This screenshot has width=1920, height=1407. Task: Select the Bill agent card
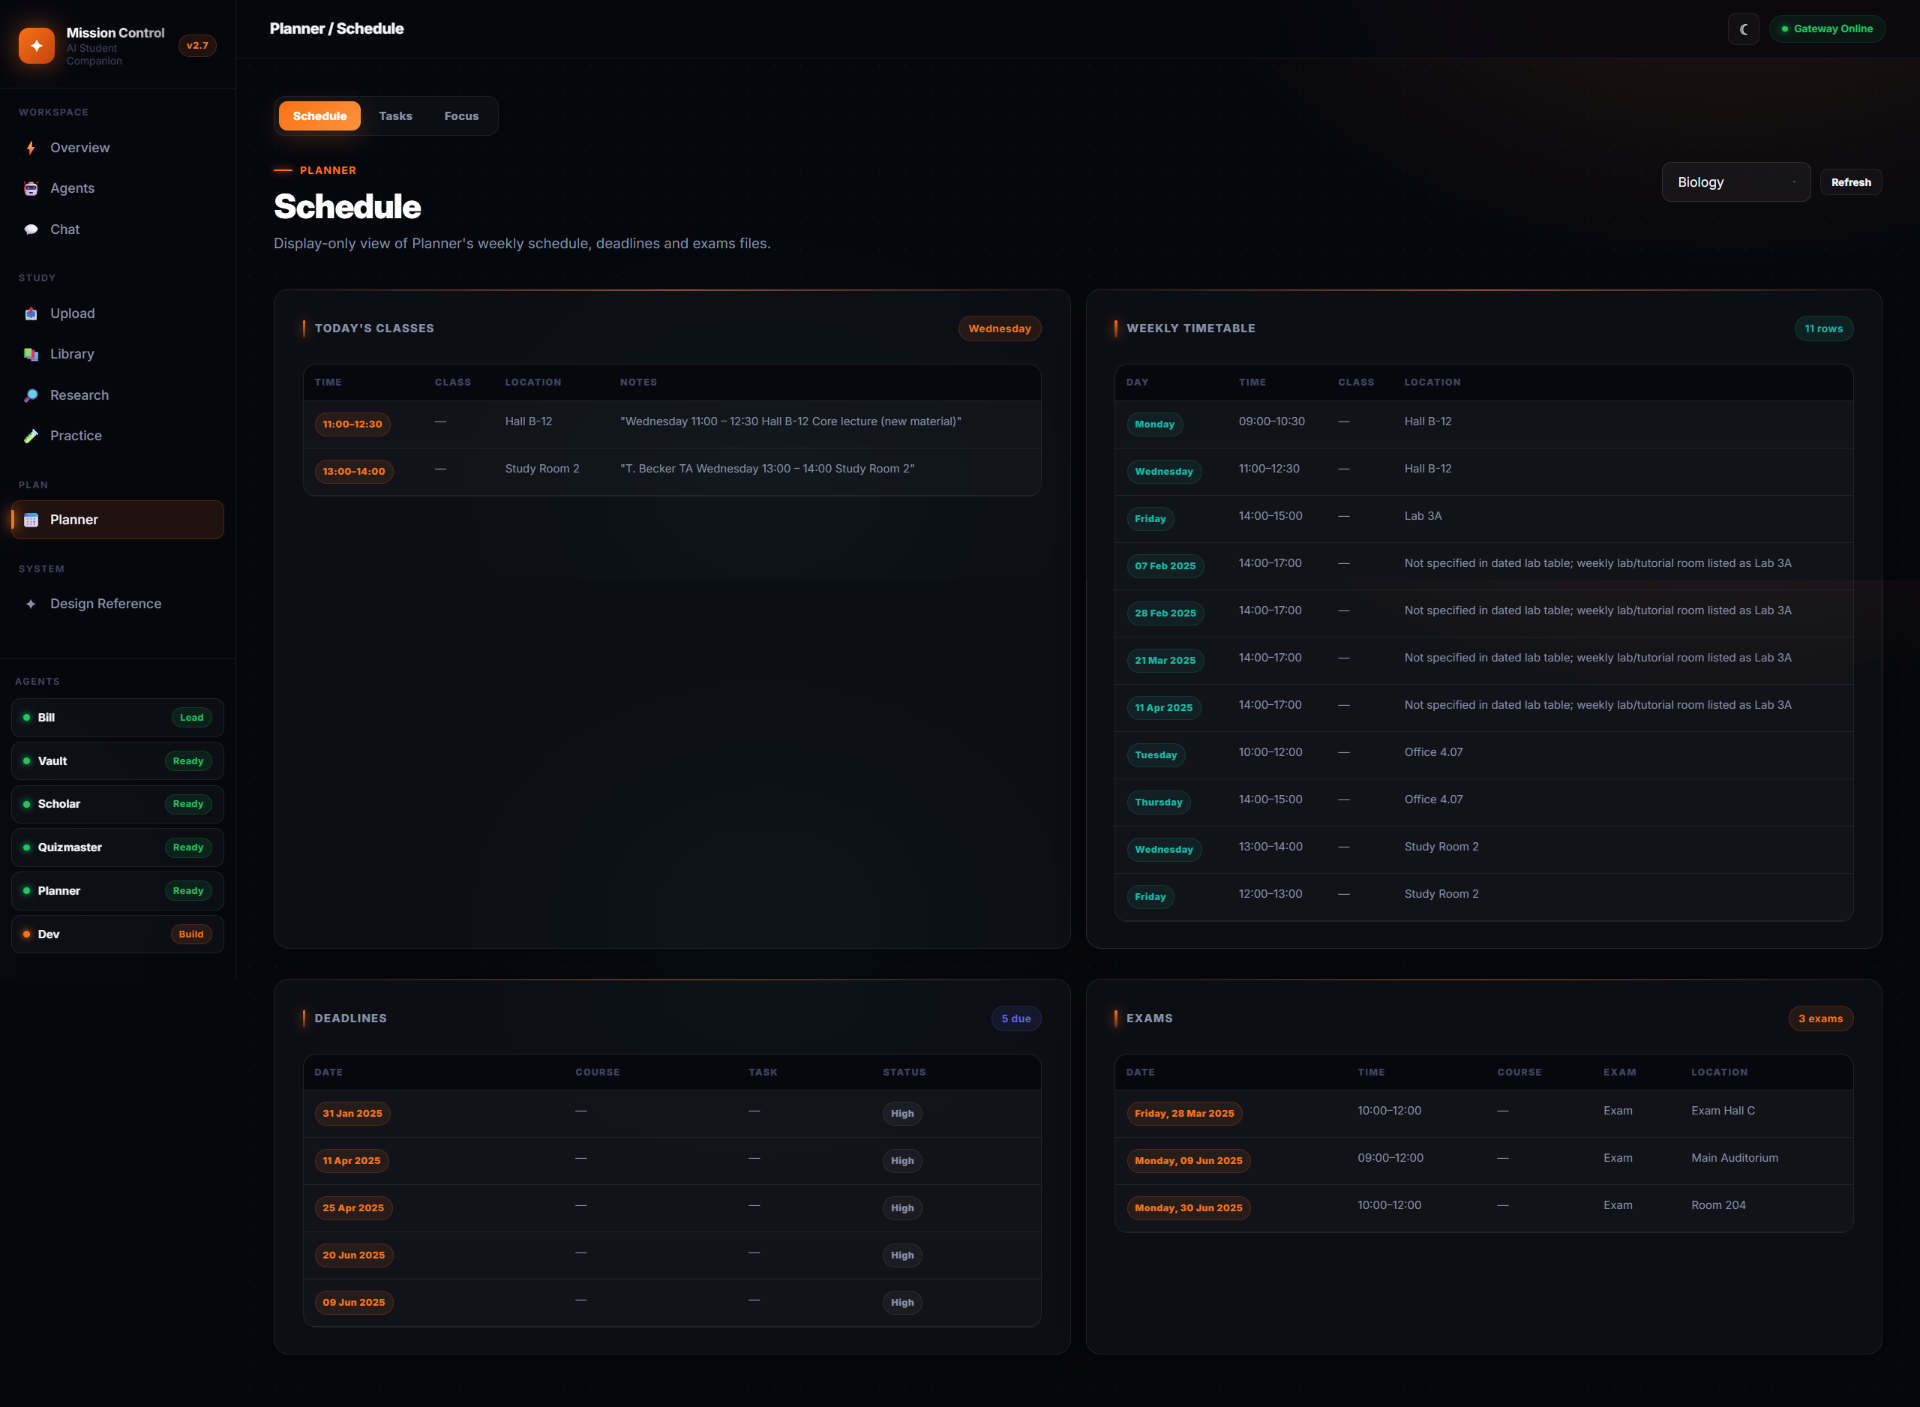[x=117, y=718]
